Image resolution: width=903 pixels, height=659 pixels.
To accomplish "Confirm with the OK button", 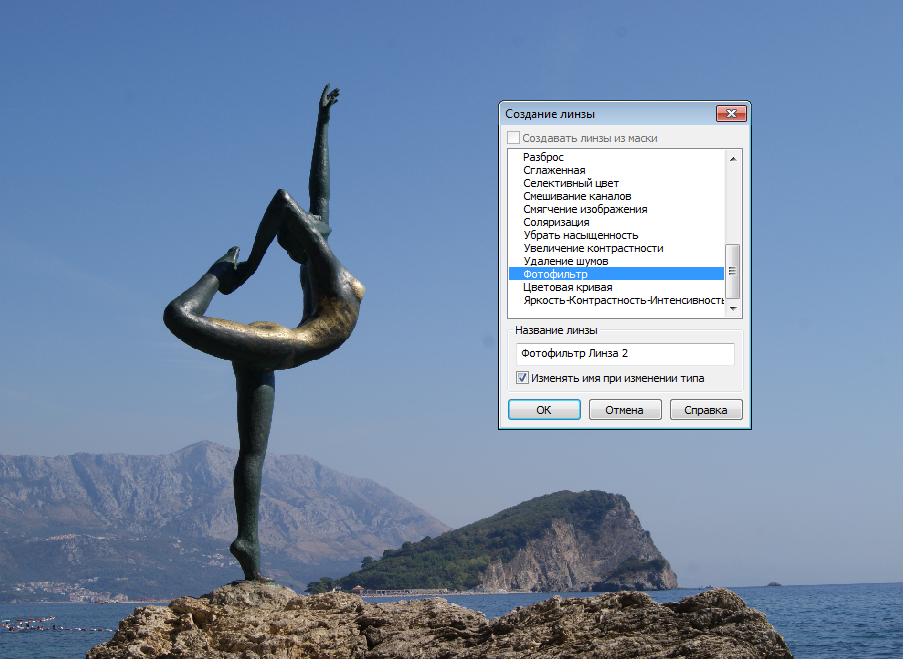I will [x=544, y=410].
